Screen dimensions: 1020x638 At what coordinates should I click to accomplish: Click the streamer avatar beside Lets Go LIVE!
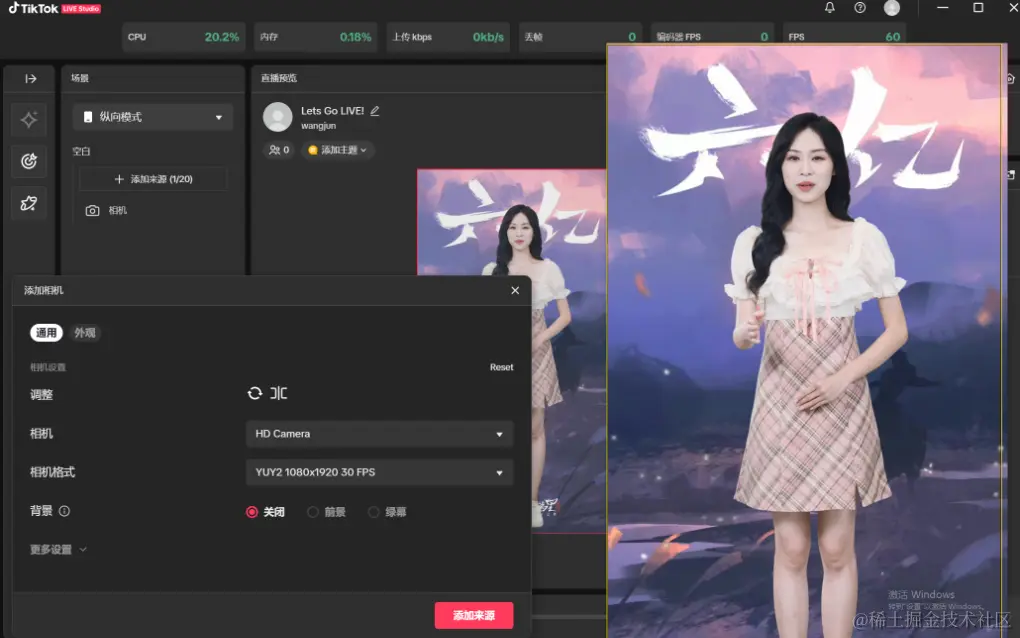278,117
